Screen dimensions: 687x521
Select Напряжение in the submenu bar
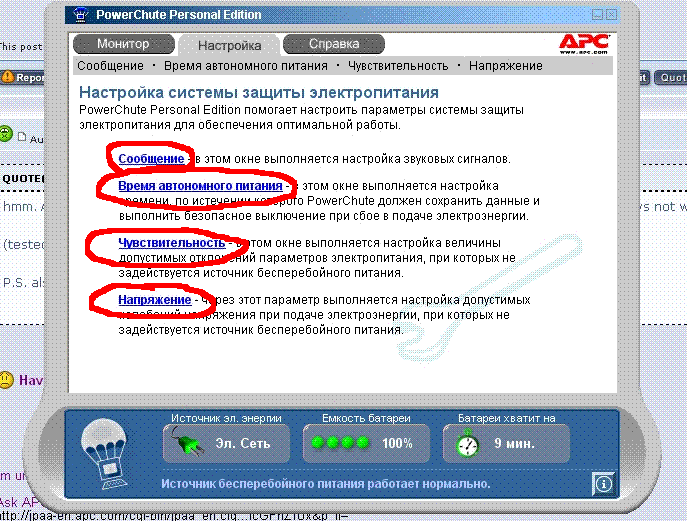[x=506, y=66]
